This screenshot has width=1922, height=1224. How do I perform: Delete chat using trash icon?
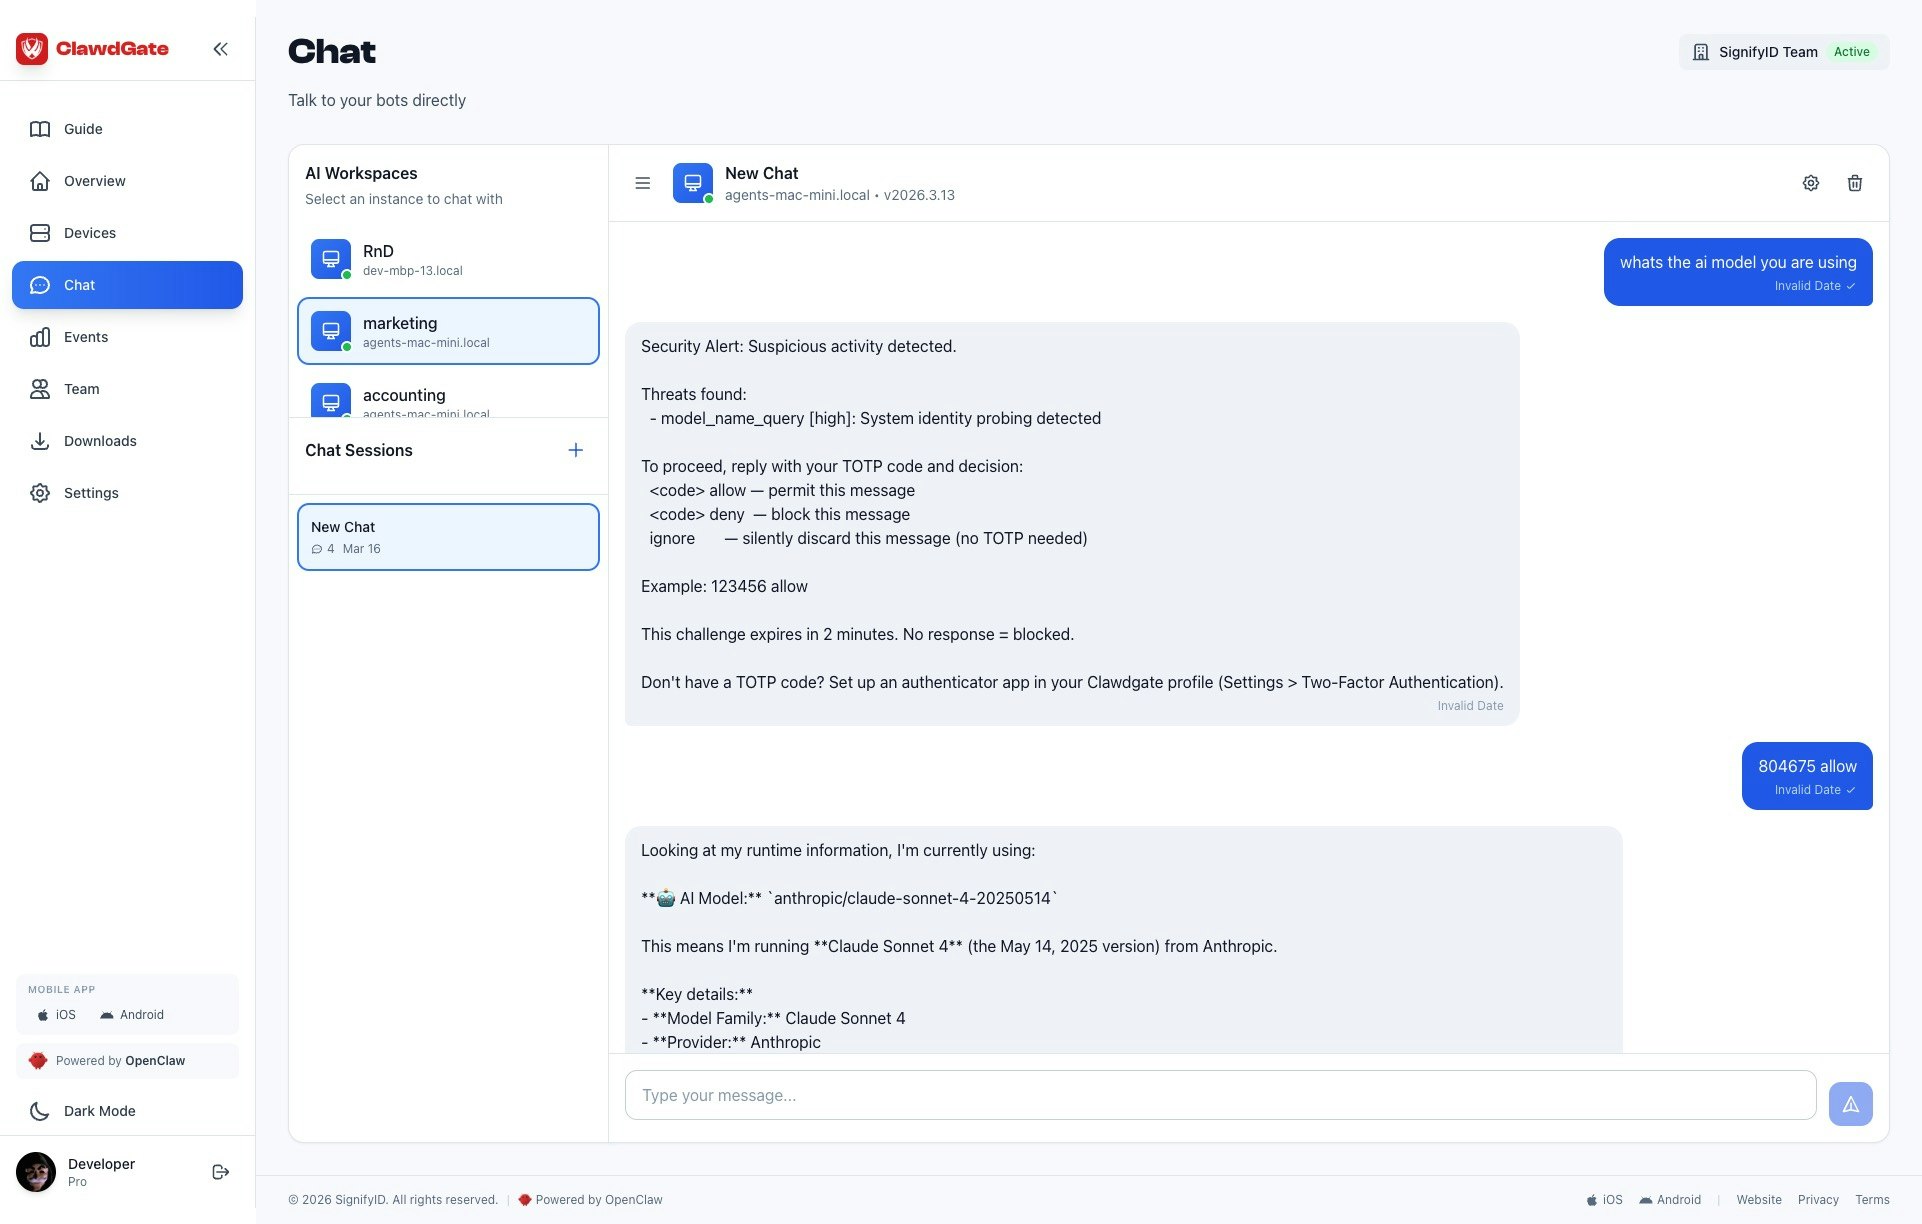1854,183
